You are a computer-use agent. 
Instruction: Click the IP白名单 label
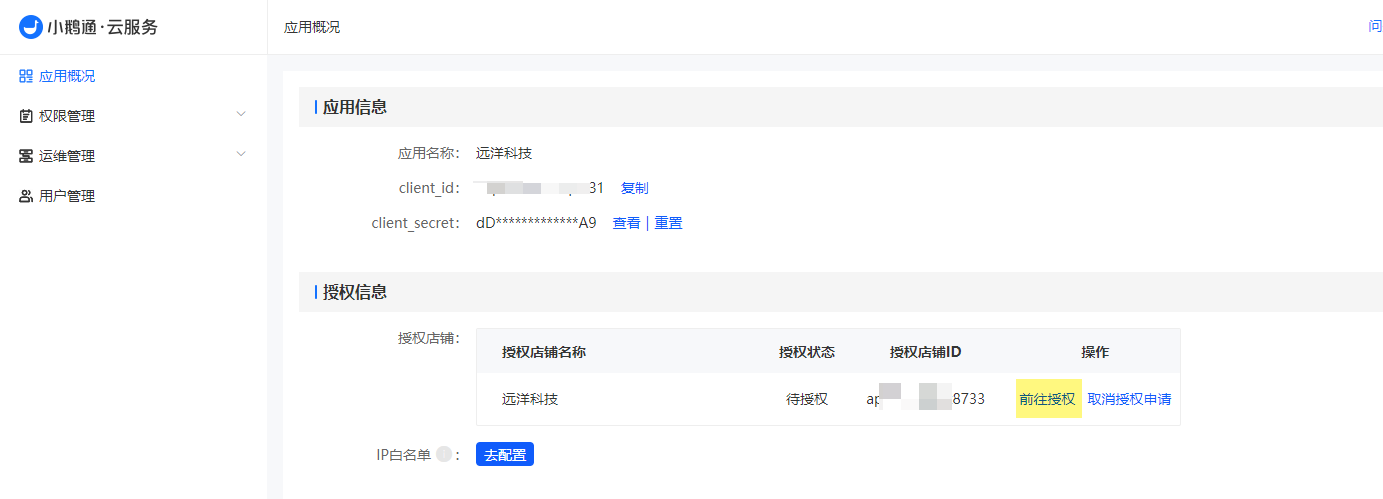coord(404,455)
